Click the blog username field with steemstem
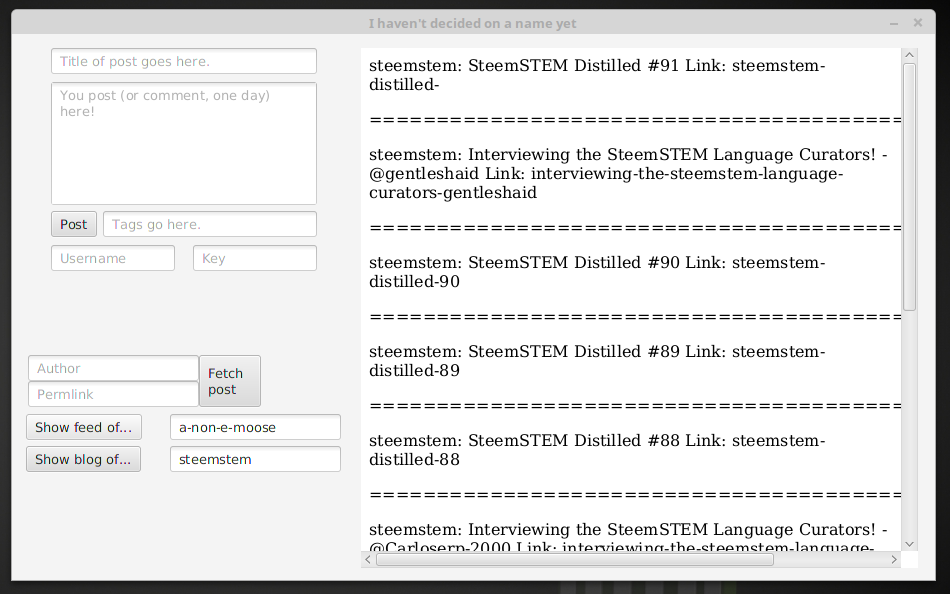Image resolution: width=950 pixels, height=594 pixels. [255, 459]
